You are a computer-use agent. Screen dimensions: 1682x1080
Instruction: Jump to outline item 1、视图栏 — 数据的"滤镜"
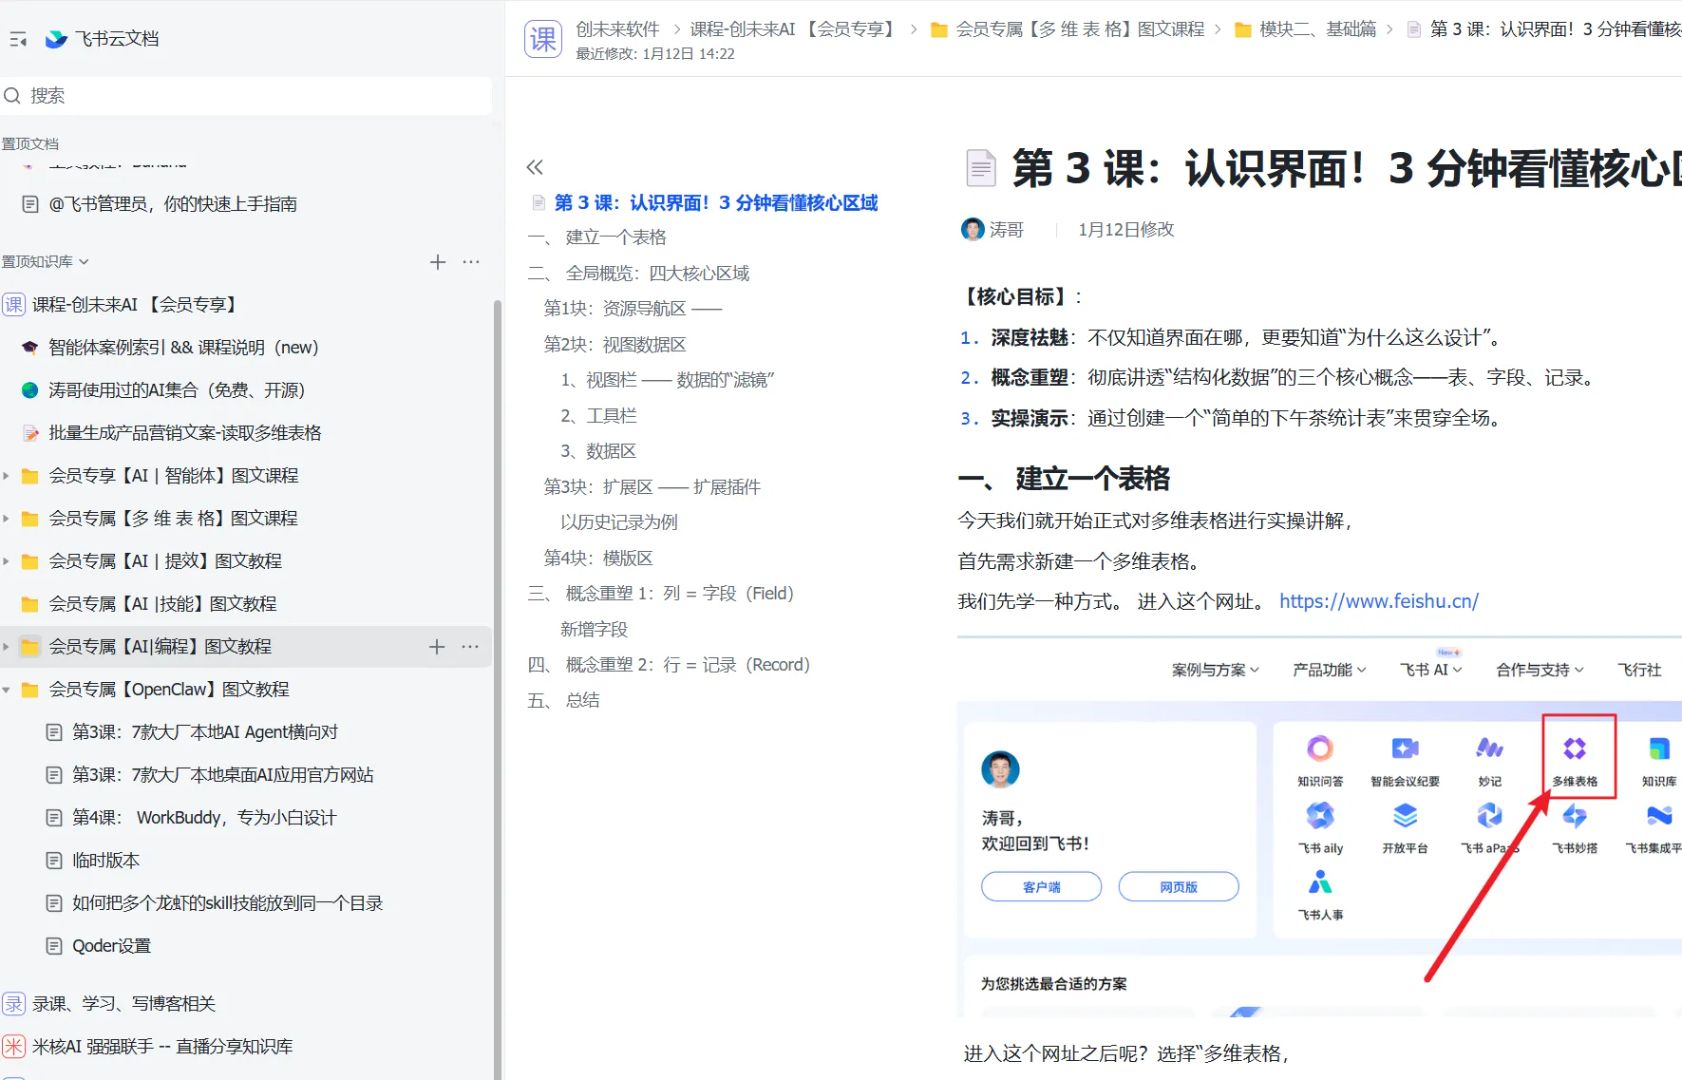667,381
